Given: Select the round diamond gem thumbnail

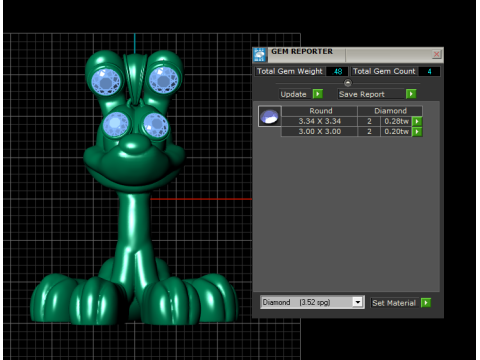Looking at the screenshot, I should [x=269, y=116].
